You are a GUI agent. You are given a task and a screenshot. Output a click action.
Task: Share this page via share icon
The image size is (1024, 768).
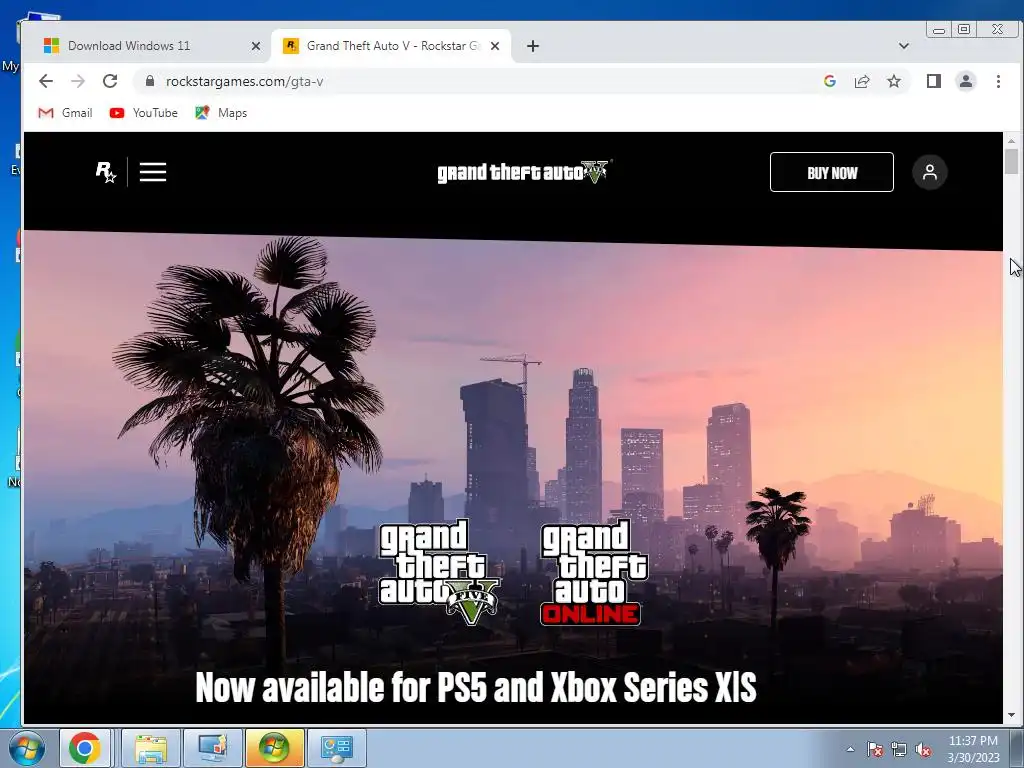862,81
